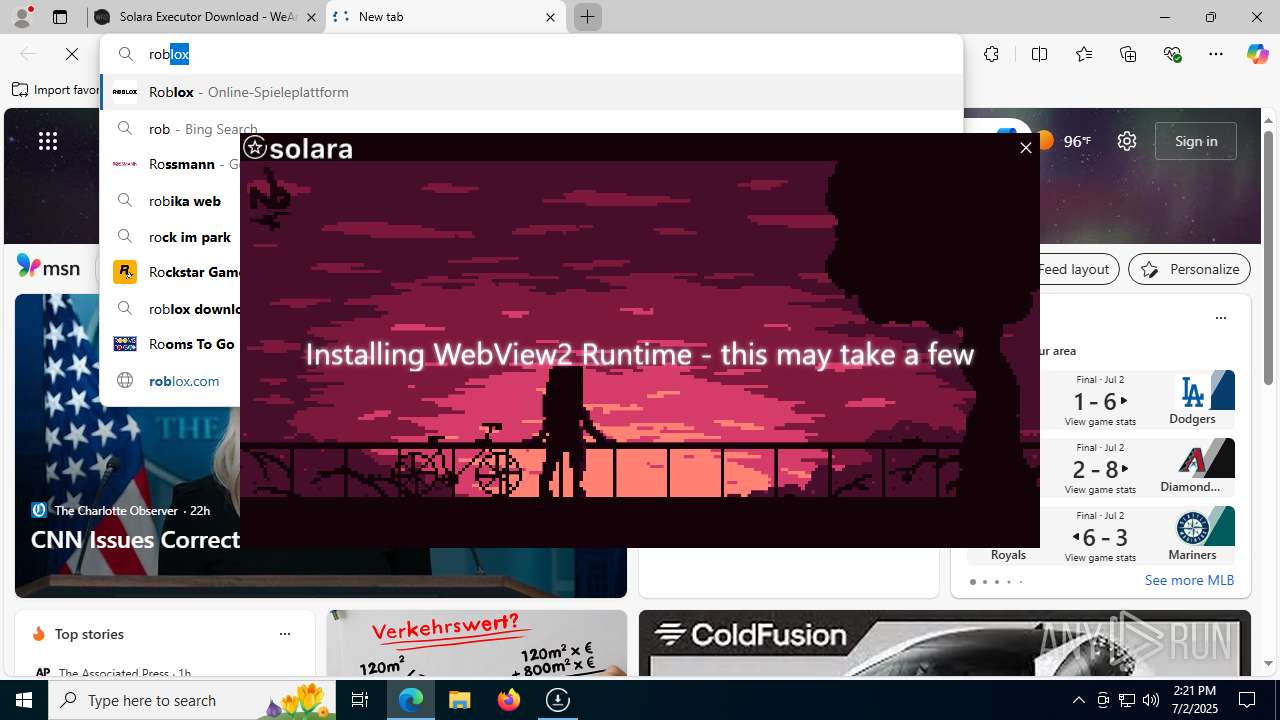Show the 96°F weather widget
The width and height of the screenshot is (1280, 720).
[1064, 141]
